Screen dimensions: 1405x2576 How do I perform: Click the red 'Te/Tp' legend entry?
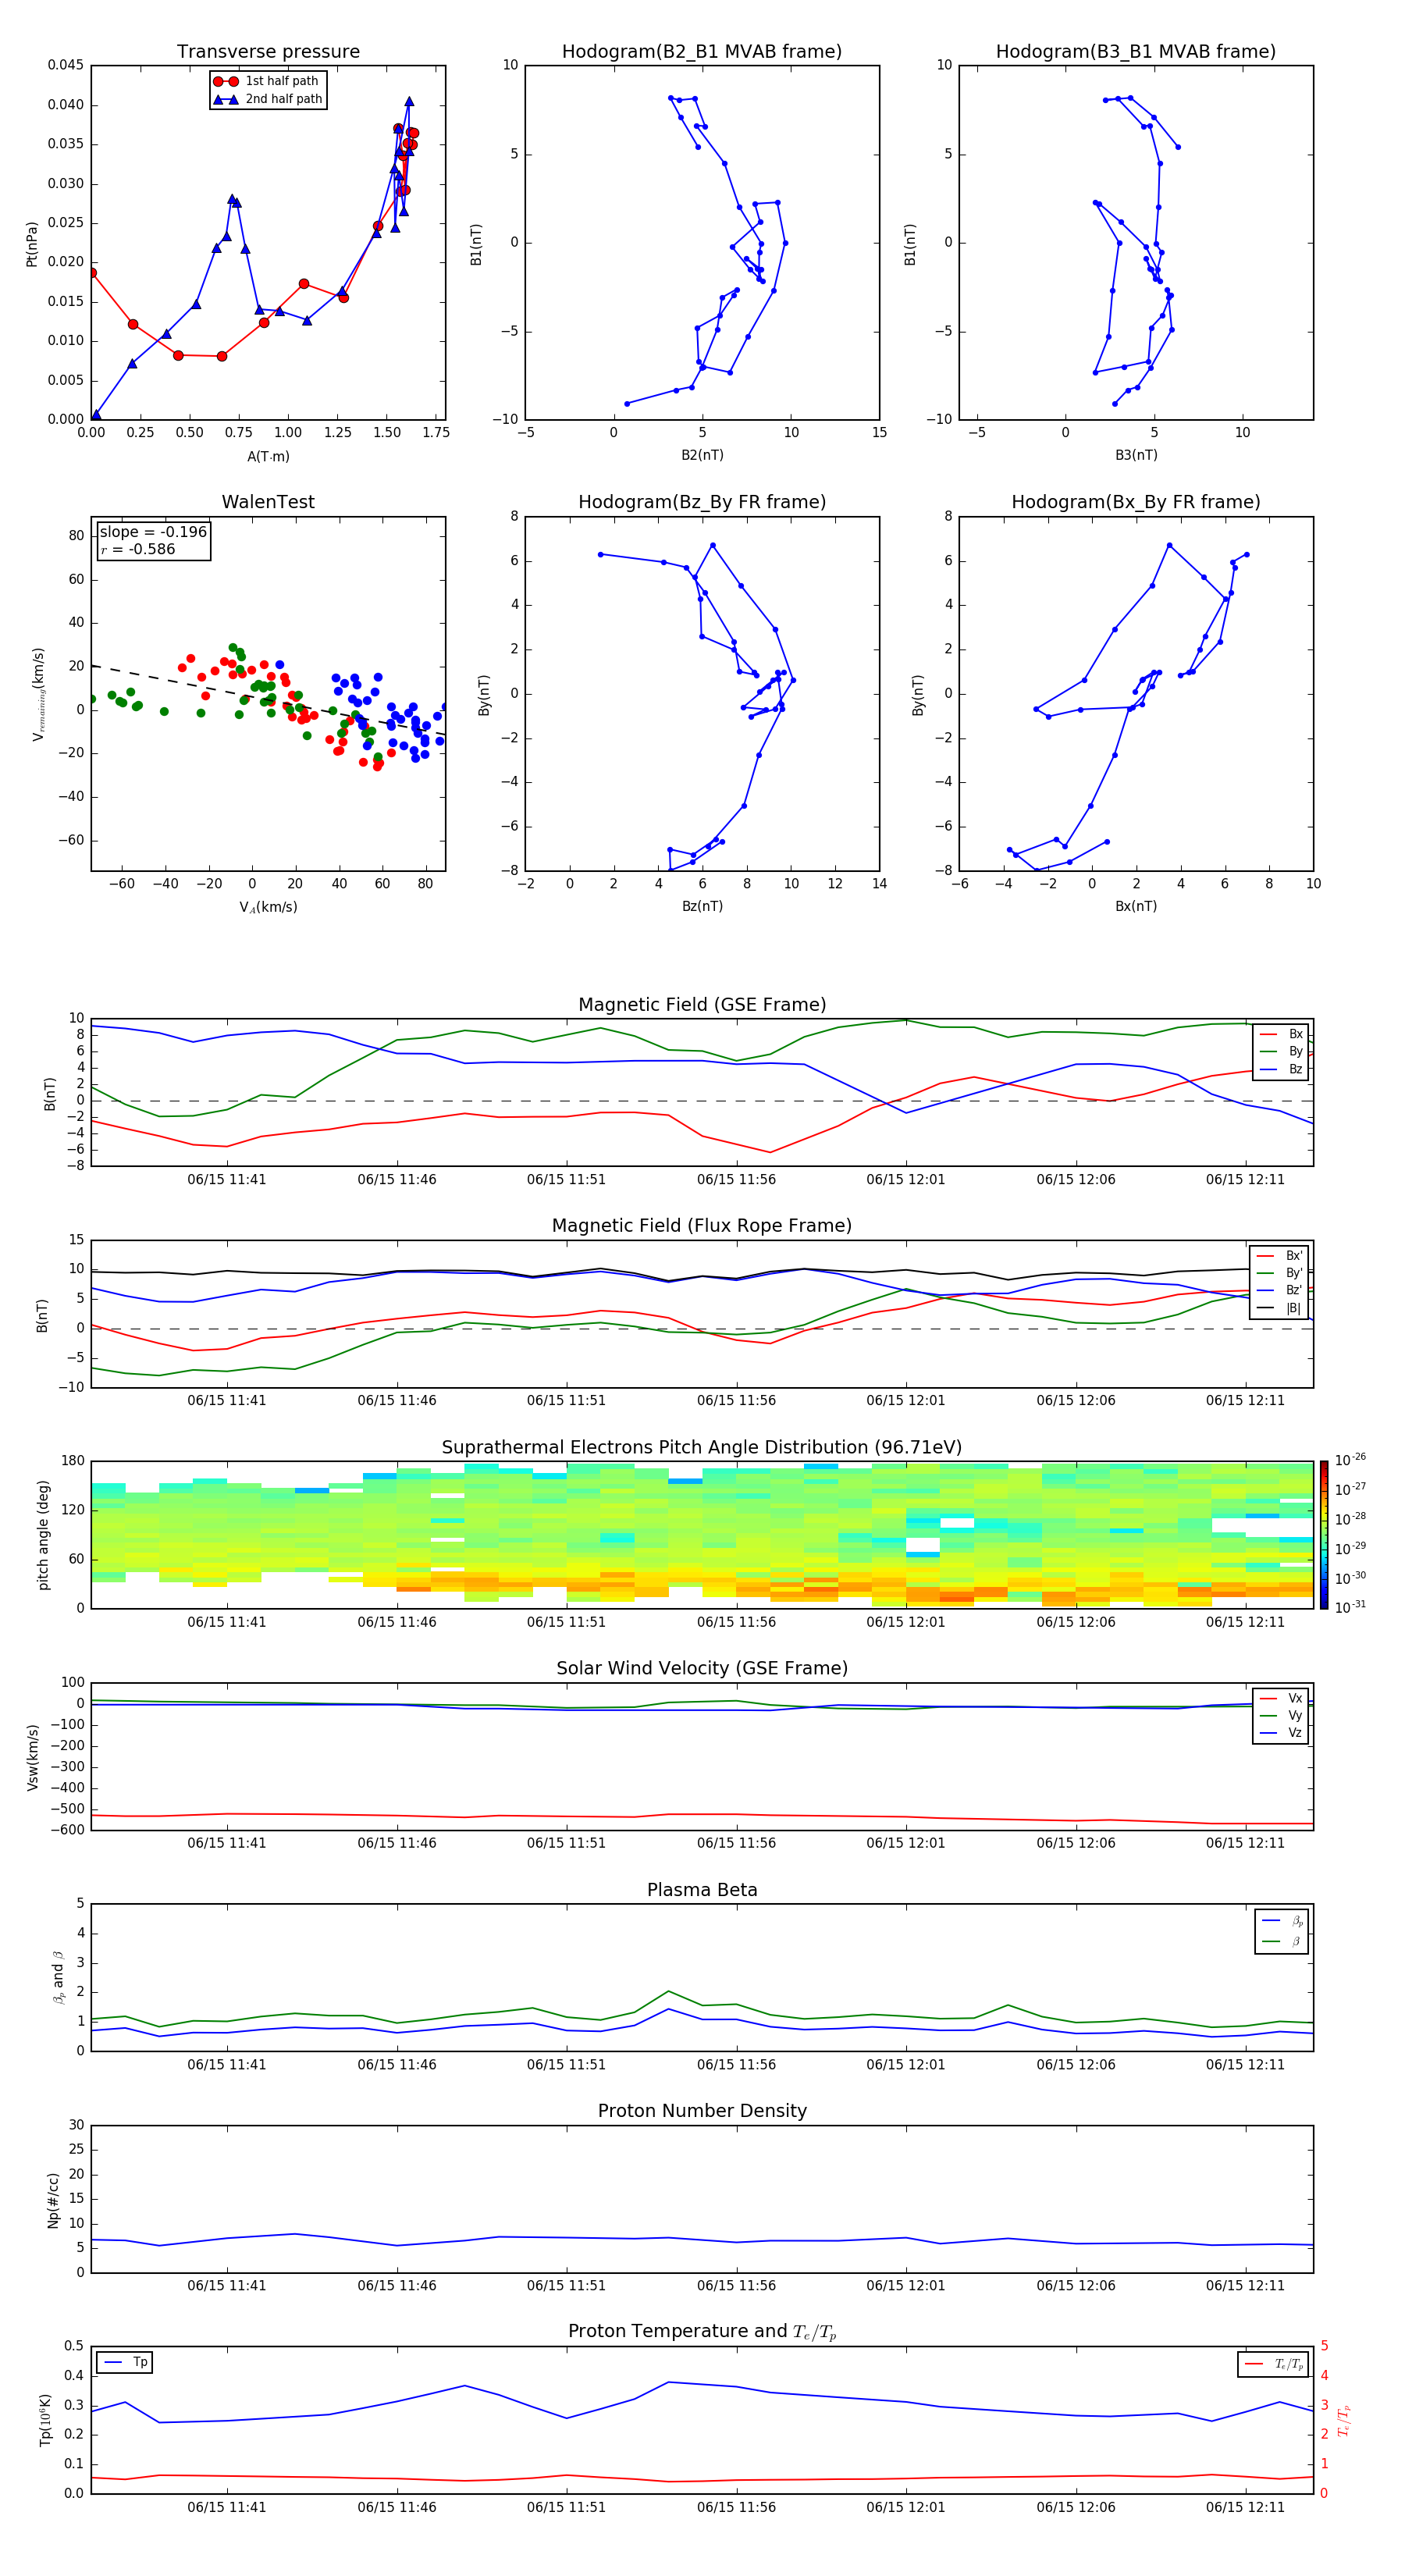(1274, 2364)
